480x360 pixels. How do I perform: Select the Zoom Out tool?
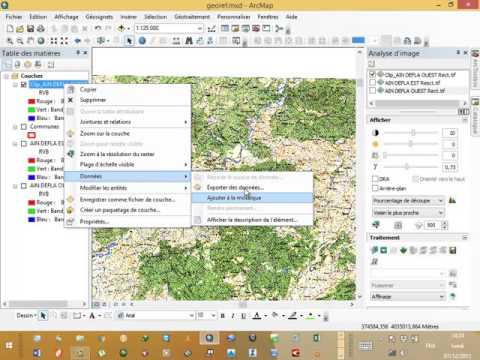click(20, 41)
